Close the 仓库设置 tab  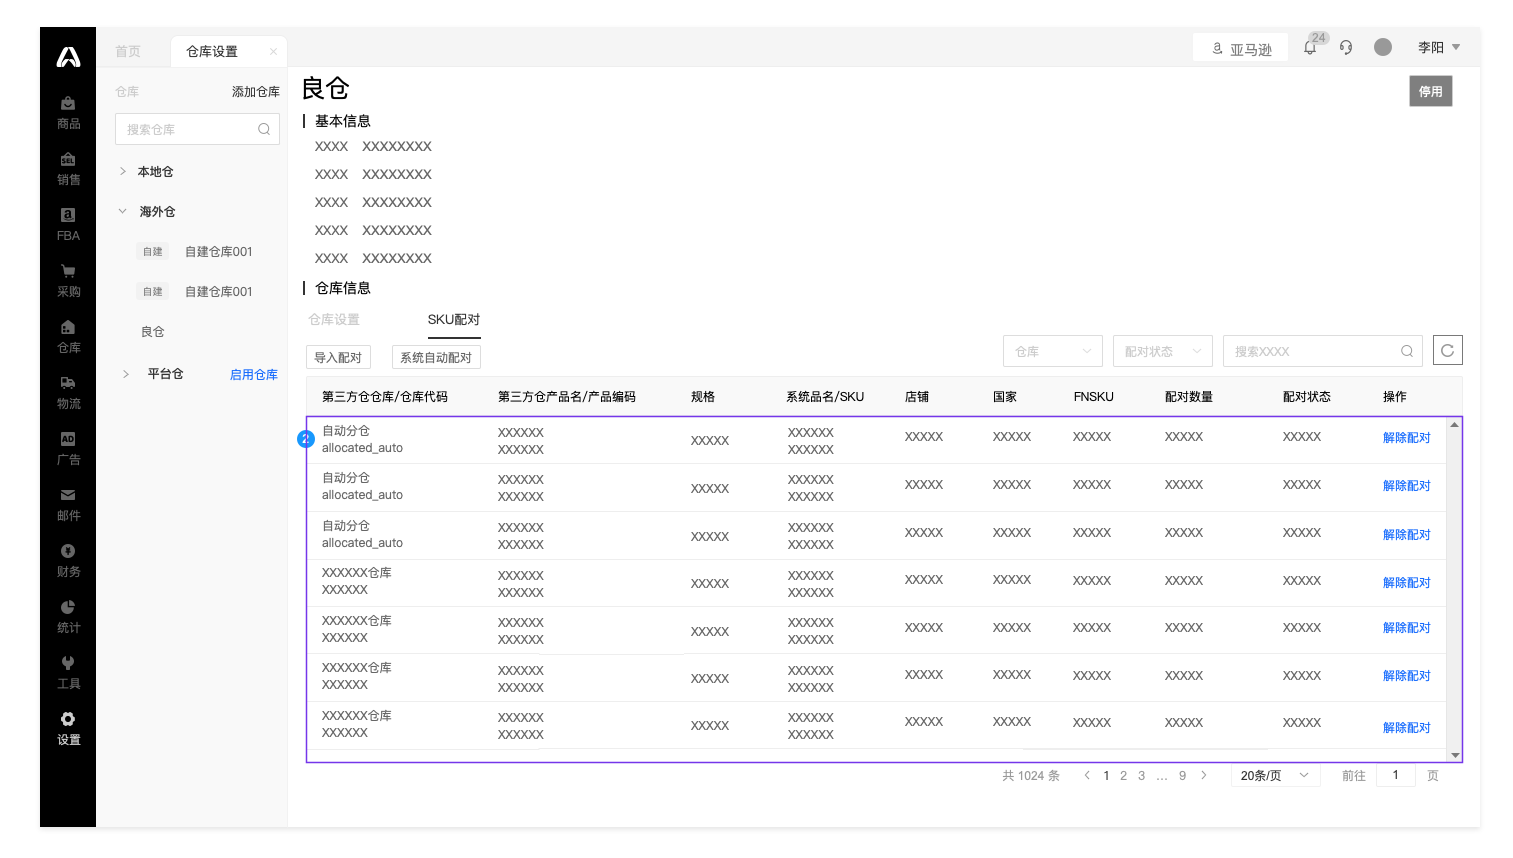pos(273,51)
